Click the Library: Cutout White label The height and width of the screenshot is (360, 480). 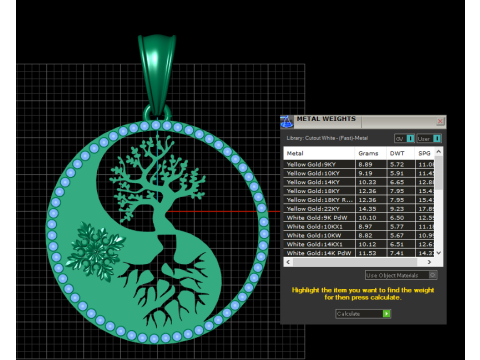(x=327, y=138)
